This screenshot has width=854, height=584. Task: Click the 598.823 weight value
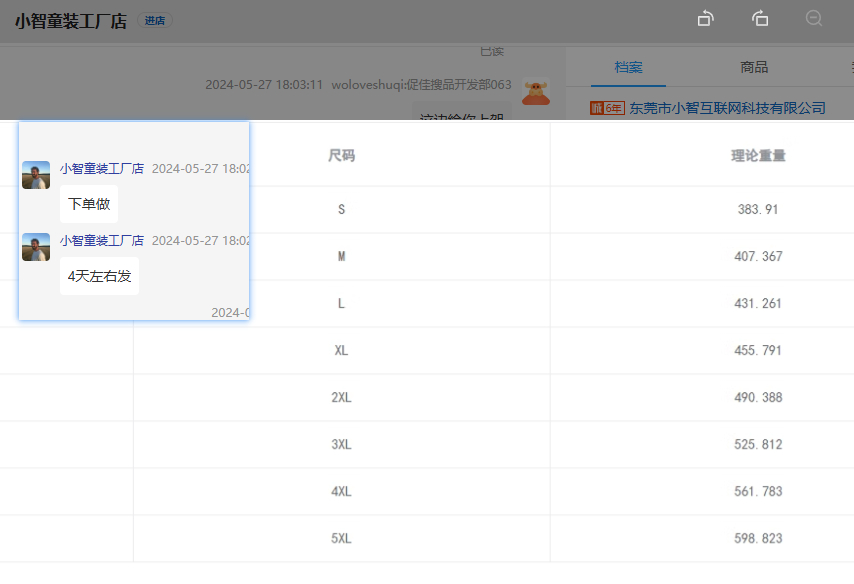(757, 539)
